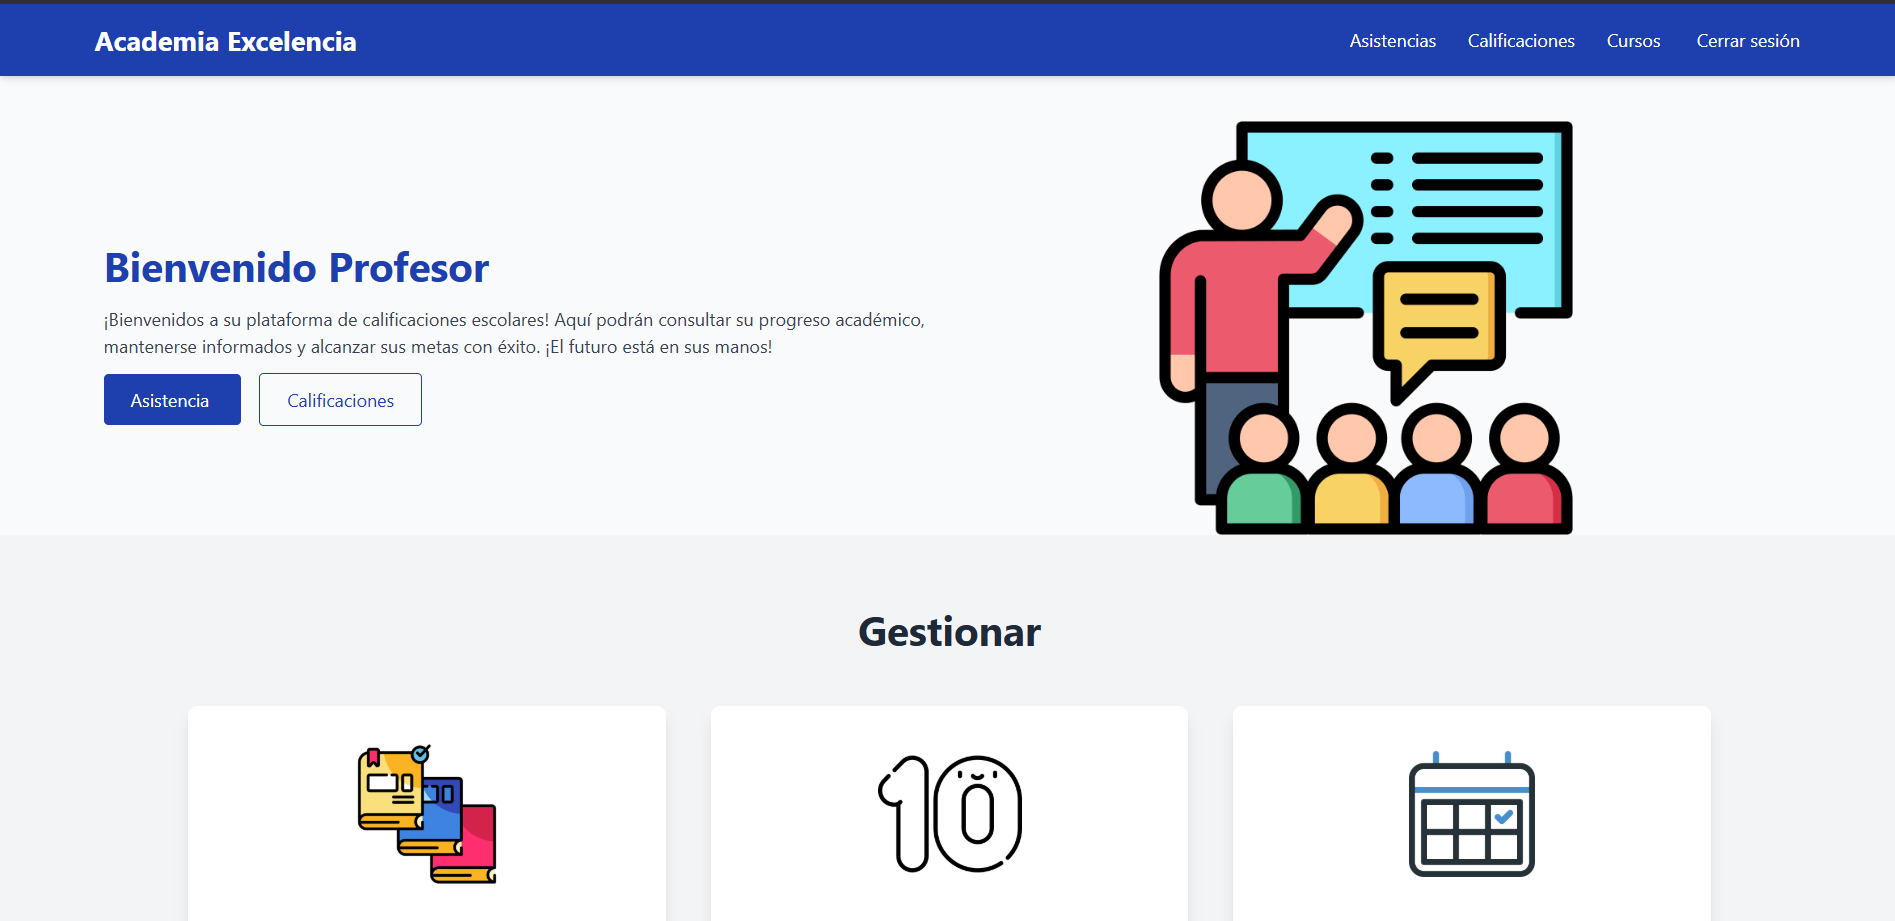Viewport: 1895px width, 921px height.
Task: Click the welcome paragraph text
Action: (x=514, y=333)
